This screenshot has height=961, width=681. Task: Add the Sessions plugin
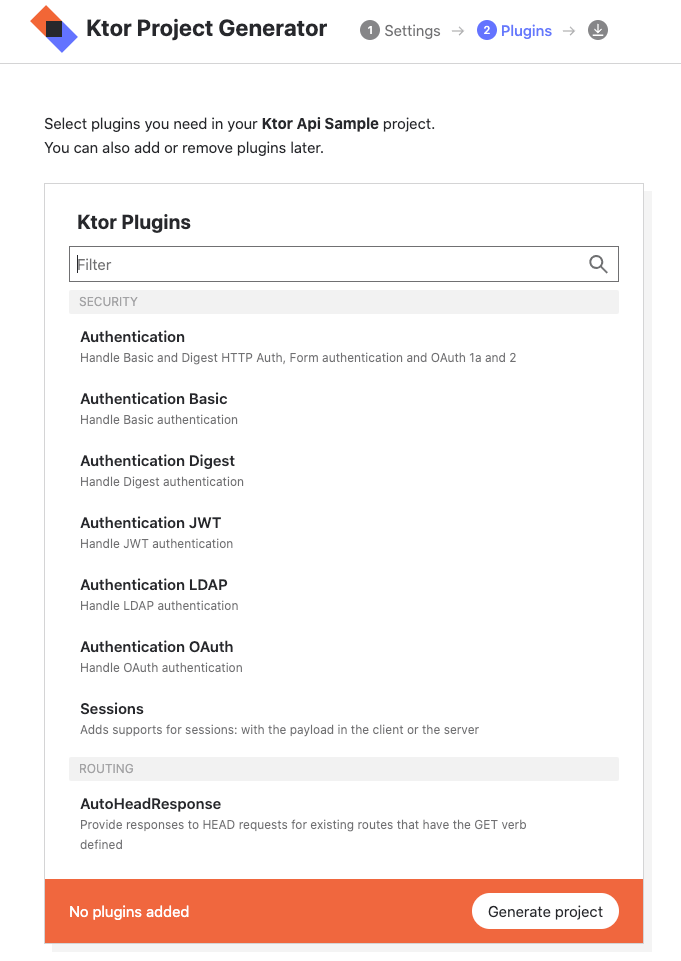tap(112, 709)
